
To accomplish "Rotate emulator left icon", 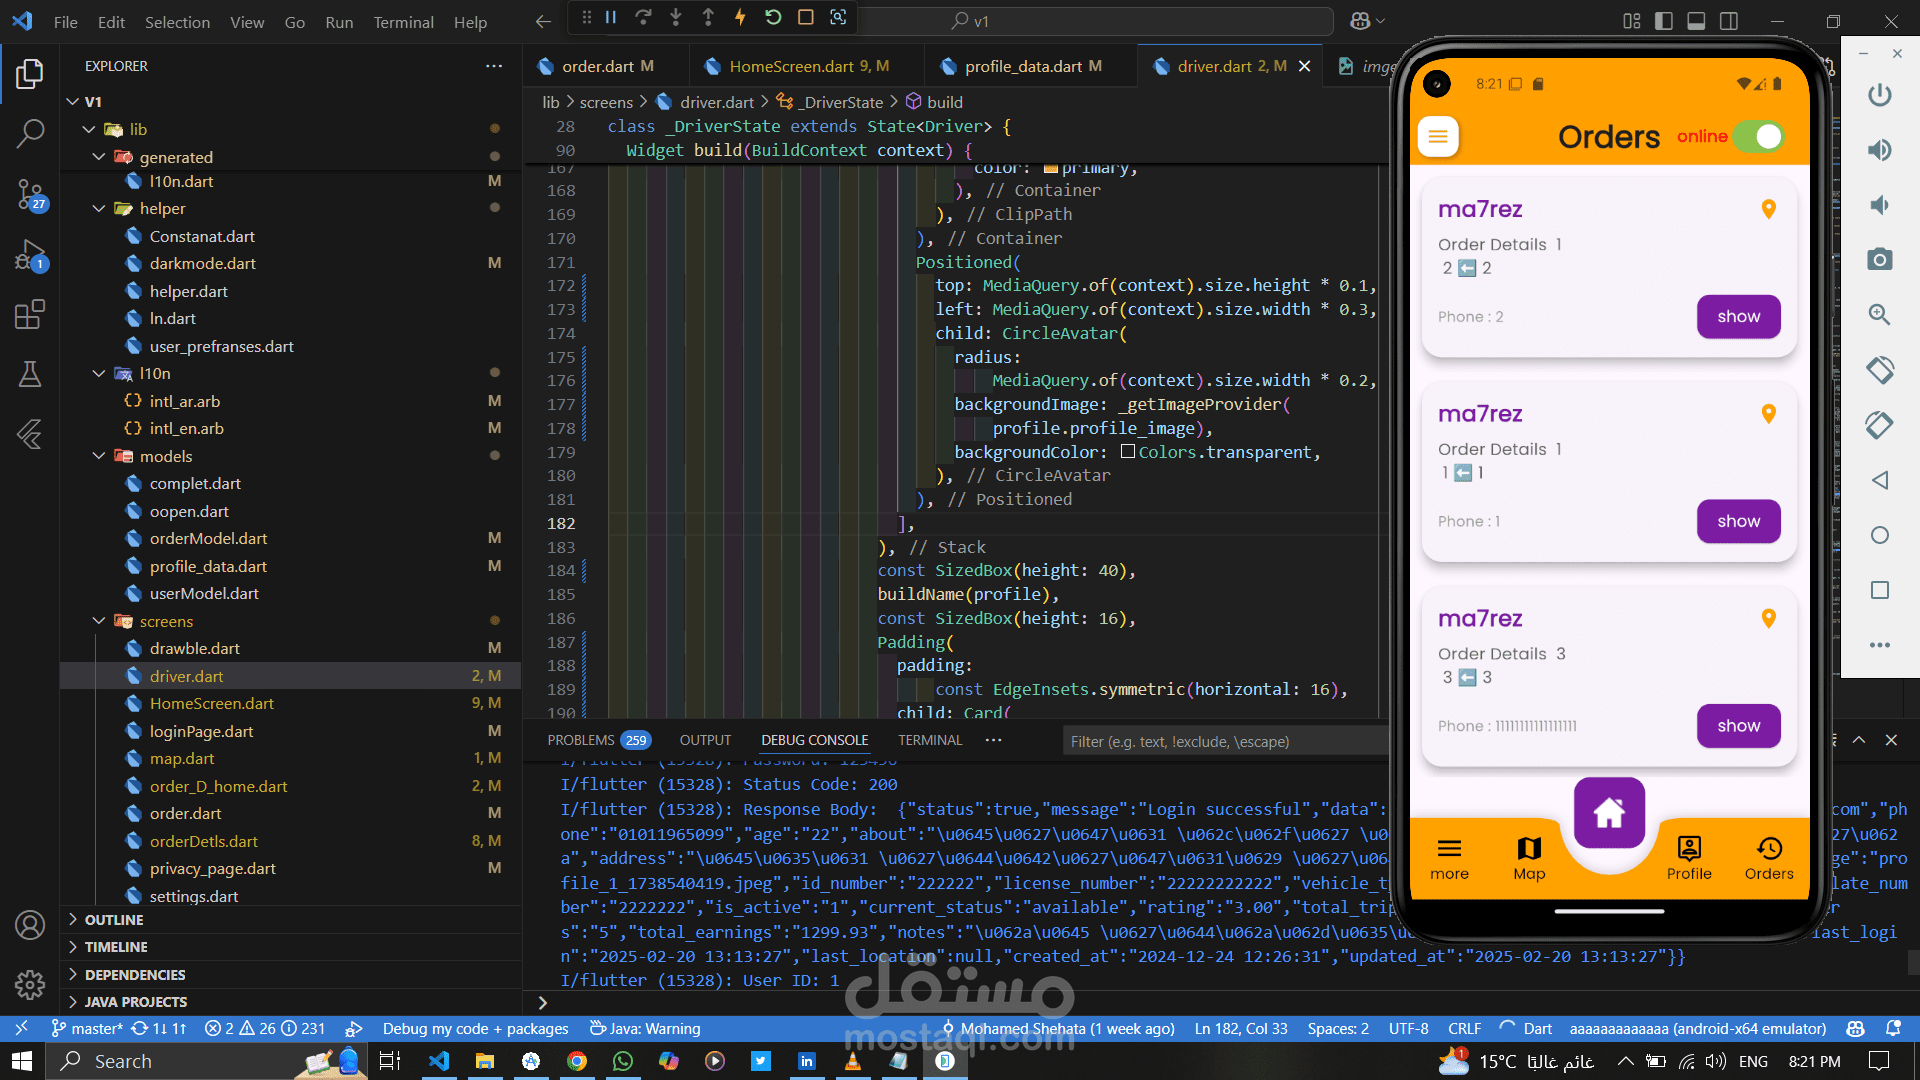I will [1879, 370].
